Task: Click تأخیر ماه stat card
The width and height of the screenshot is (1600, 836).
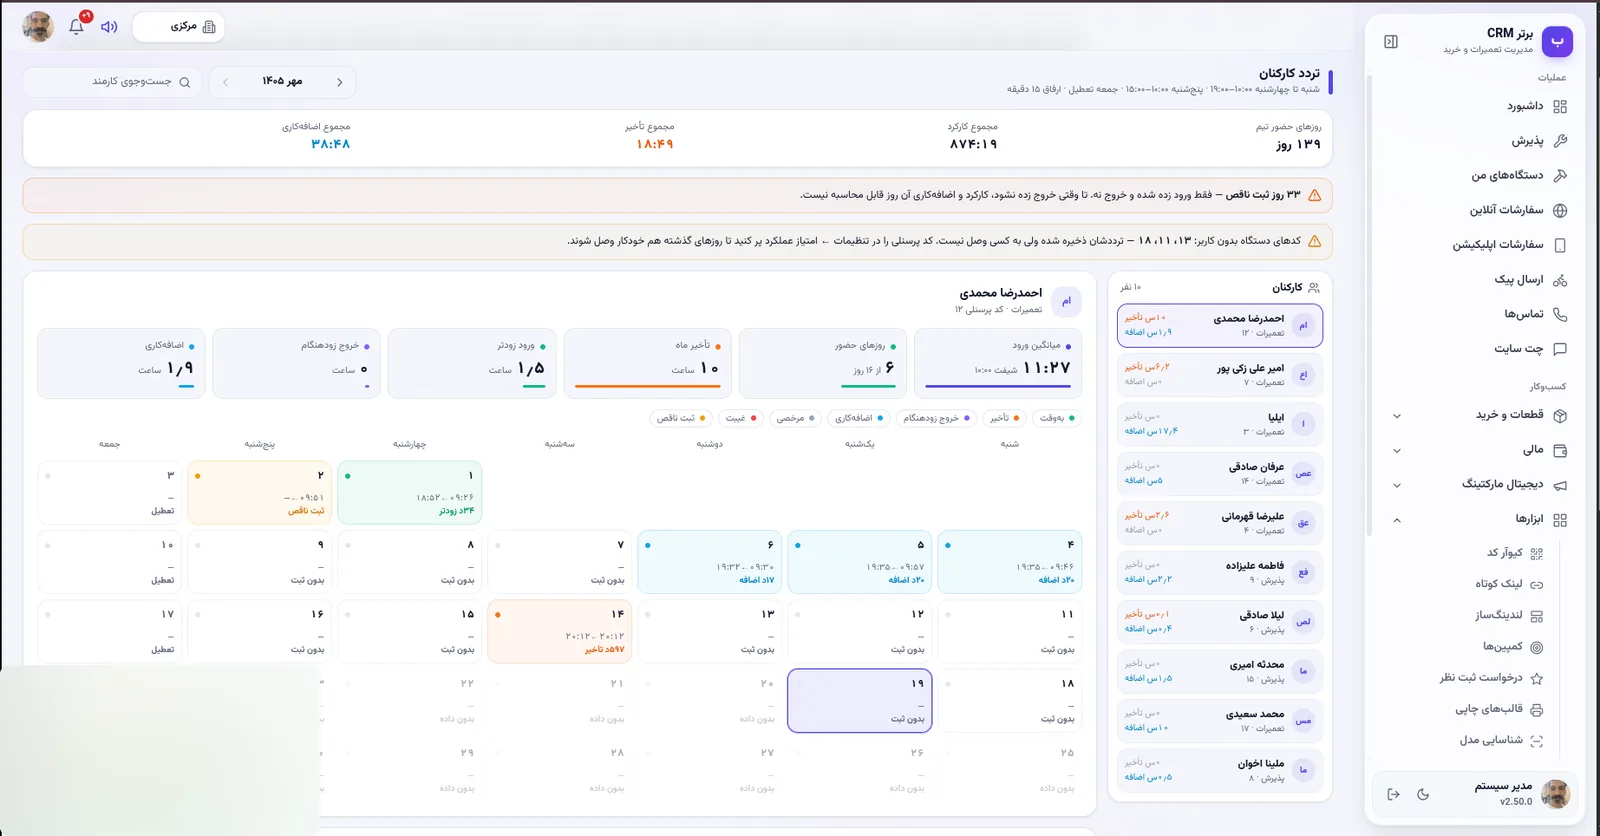Action: (x=647, y=364)
